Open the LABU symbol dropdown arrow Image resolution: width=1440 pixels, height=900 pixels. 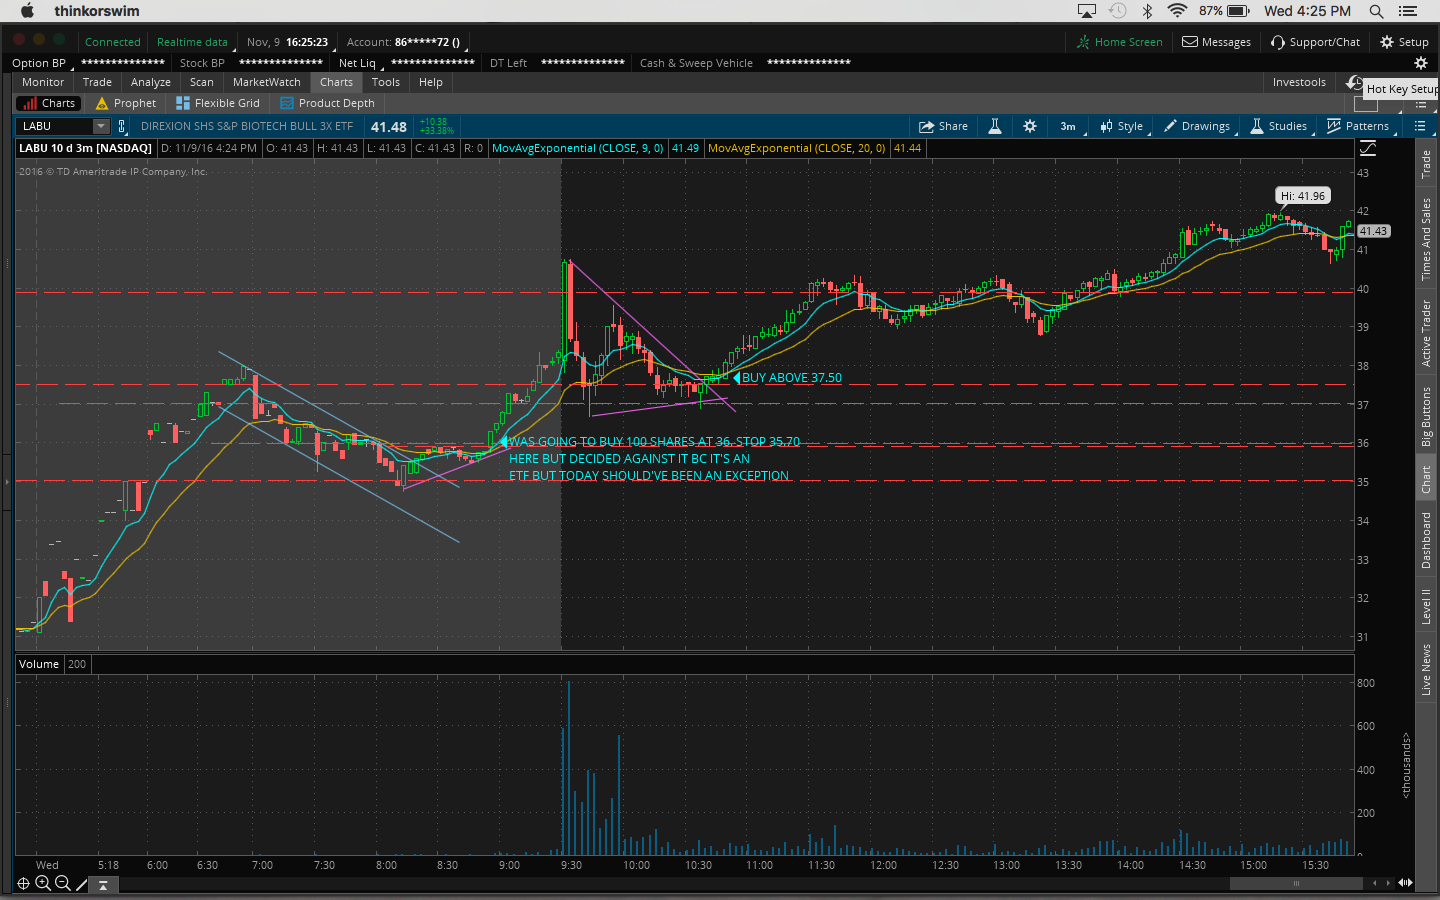[x=100, y=126]
